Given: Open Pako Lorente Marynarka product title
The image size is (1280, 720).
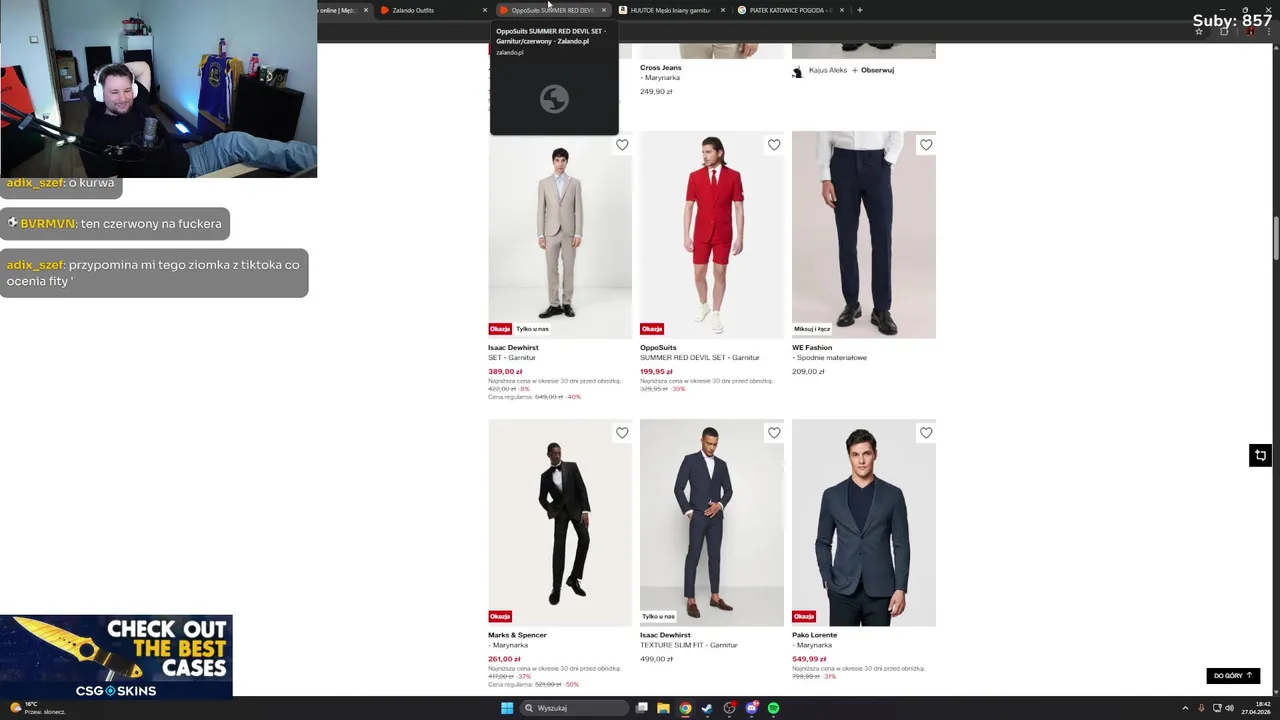Looking at the screenshot, I should pyautogui.click(x=815, y=640).
